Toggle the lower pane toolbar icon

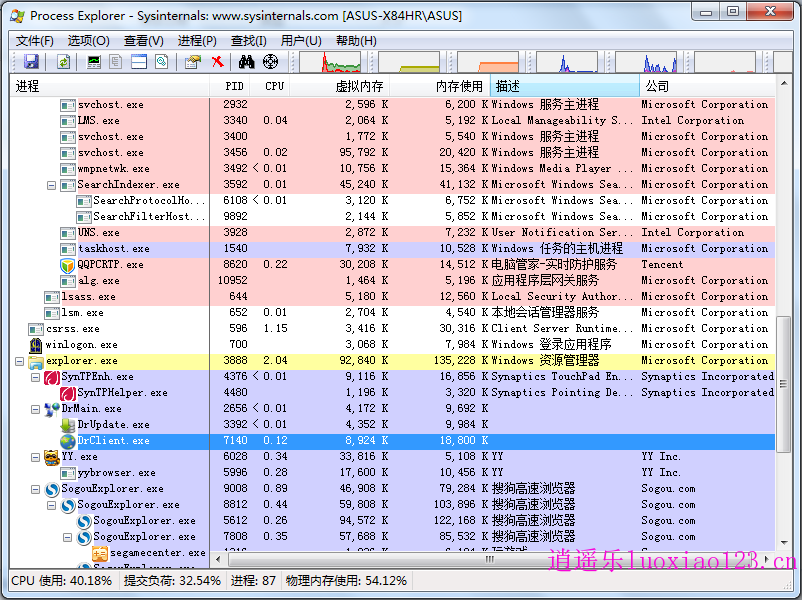(139, 62)
